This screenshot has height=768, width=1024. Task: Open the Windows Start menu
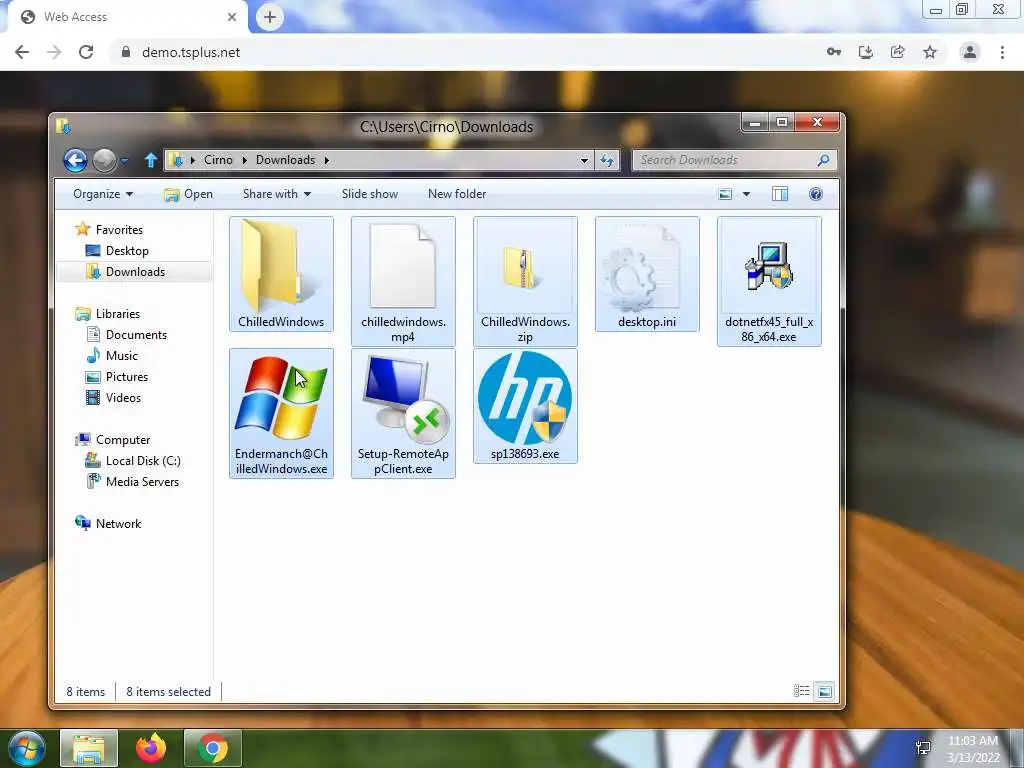click(x=26, y=748)
